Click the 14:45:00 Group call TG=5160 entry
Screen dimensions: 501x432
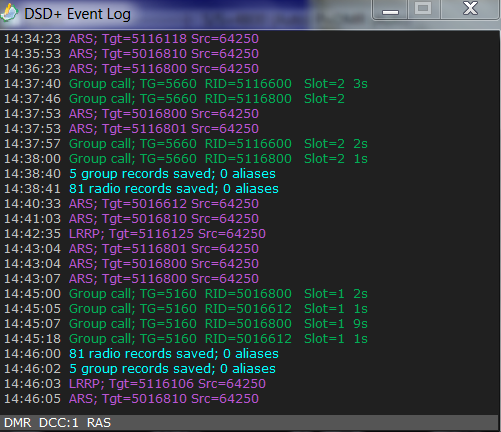pyautogui.click(x=186, y=294)
